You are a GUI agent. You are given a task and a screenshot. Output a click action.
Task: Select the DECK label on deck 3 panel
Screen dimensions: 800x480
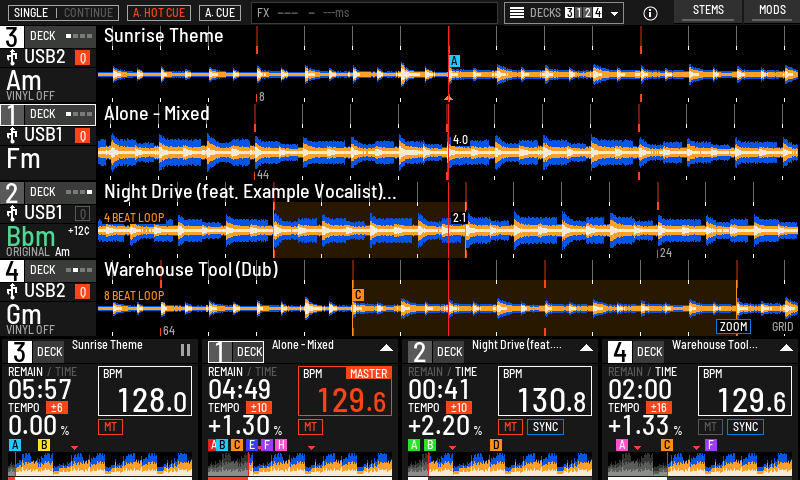pyautogui.click(x=49, y=352)
